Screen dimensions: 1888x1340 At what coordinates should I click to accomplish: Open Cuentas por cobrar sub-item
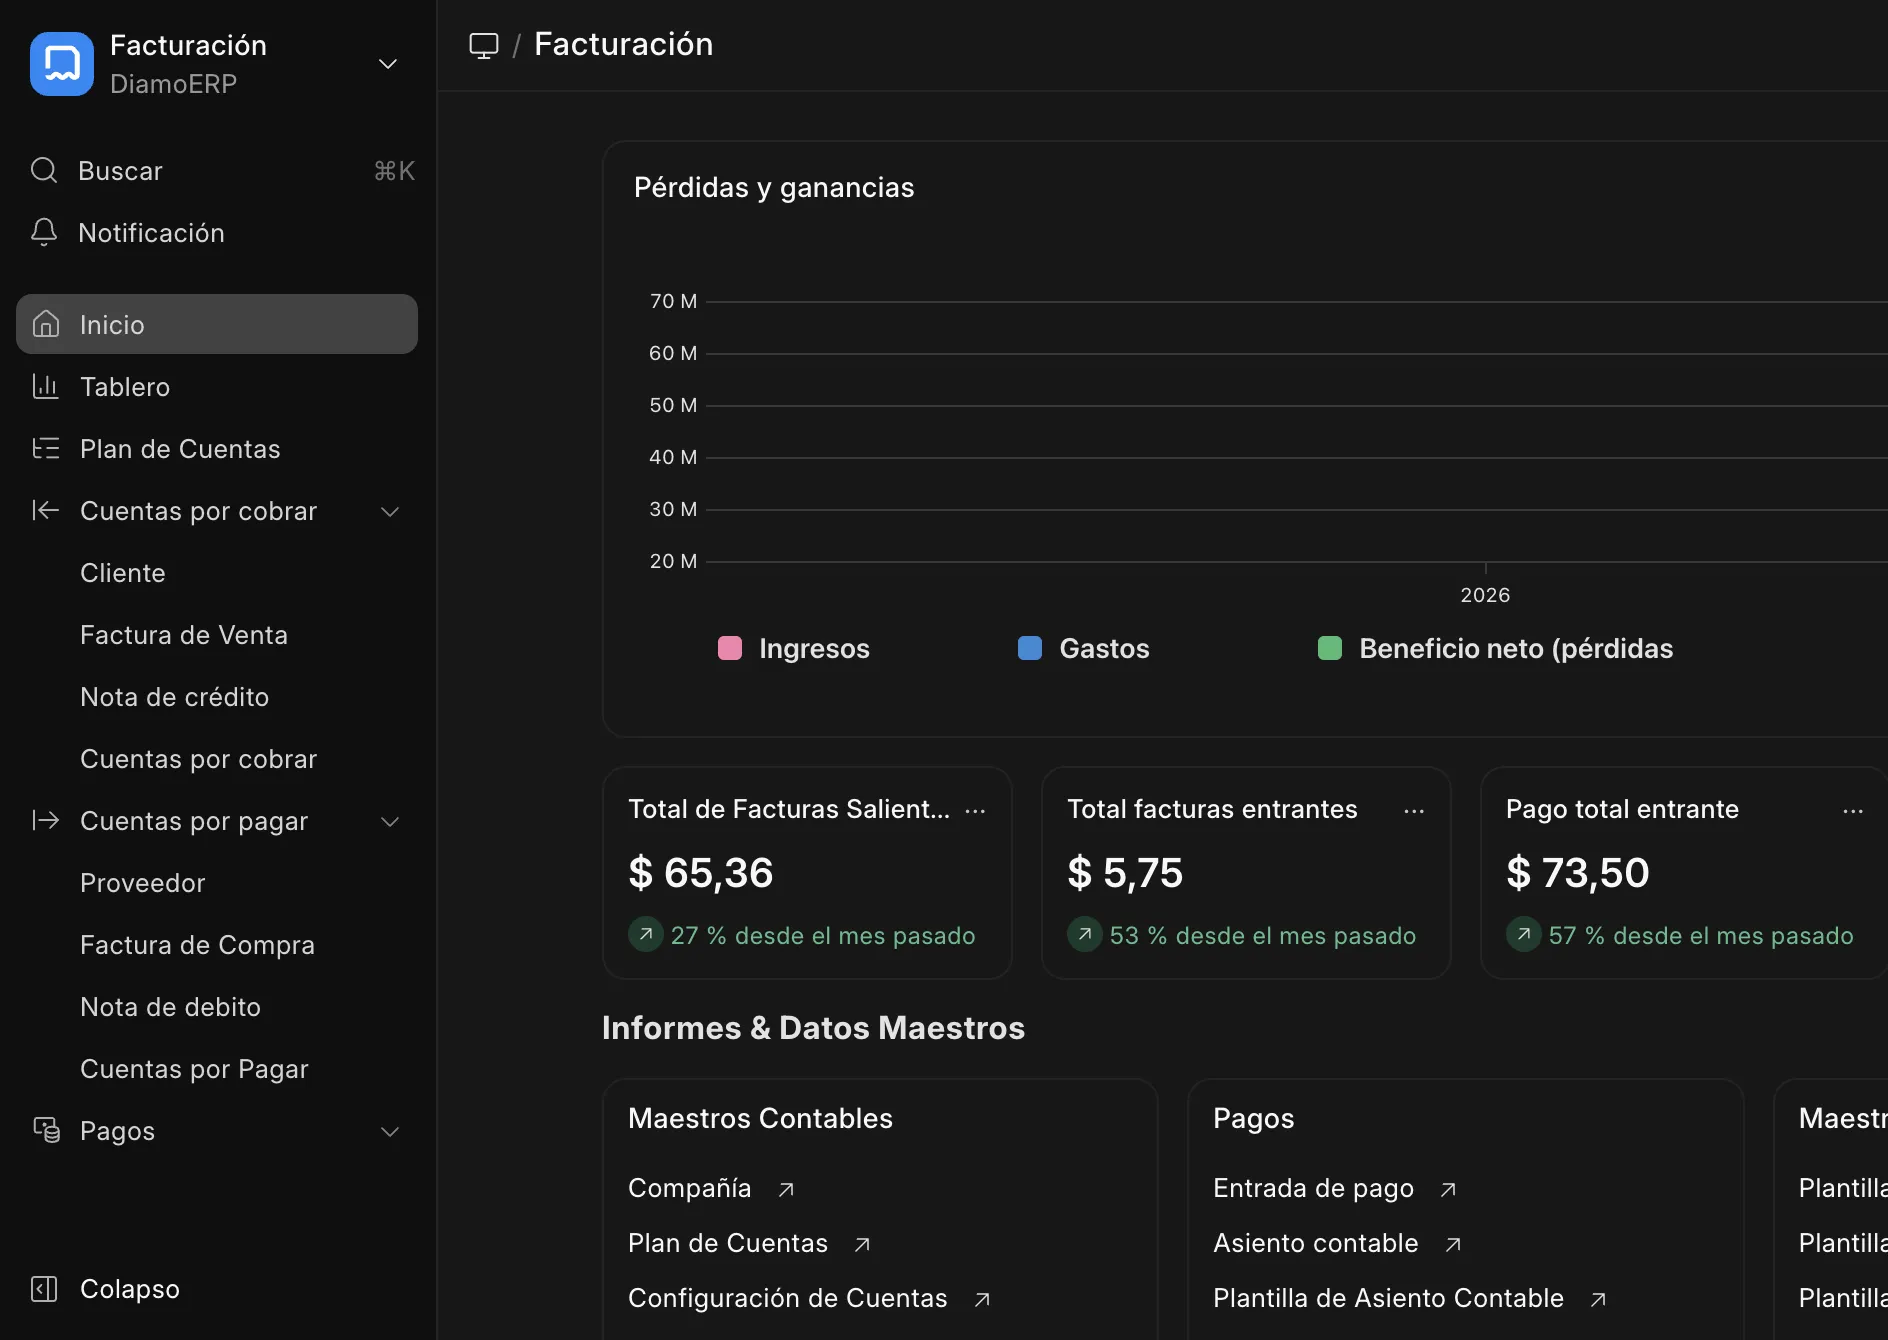tap(199, 759)
